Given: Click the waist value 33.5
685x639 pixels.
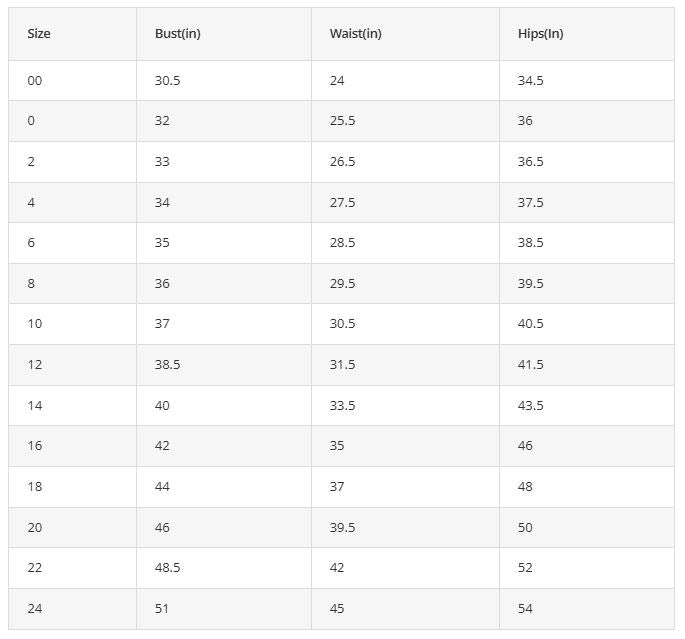Looking at the screenshot, I should click(x=342, y=405).
